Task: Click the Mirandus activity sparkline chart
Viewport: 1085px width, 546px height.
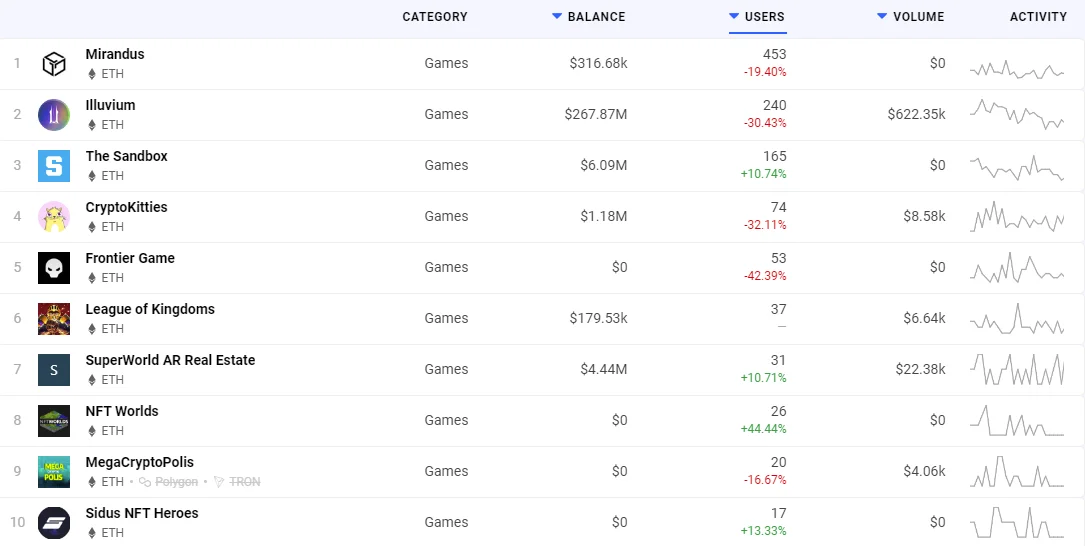Action: 1016,69
